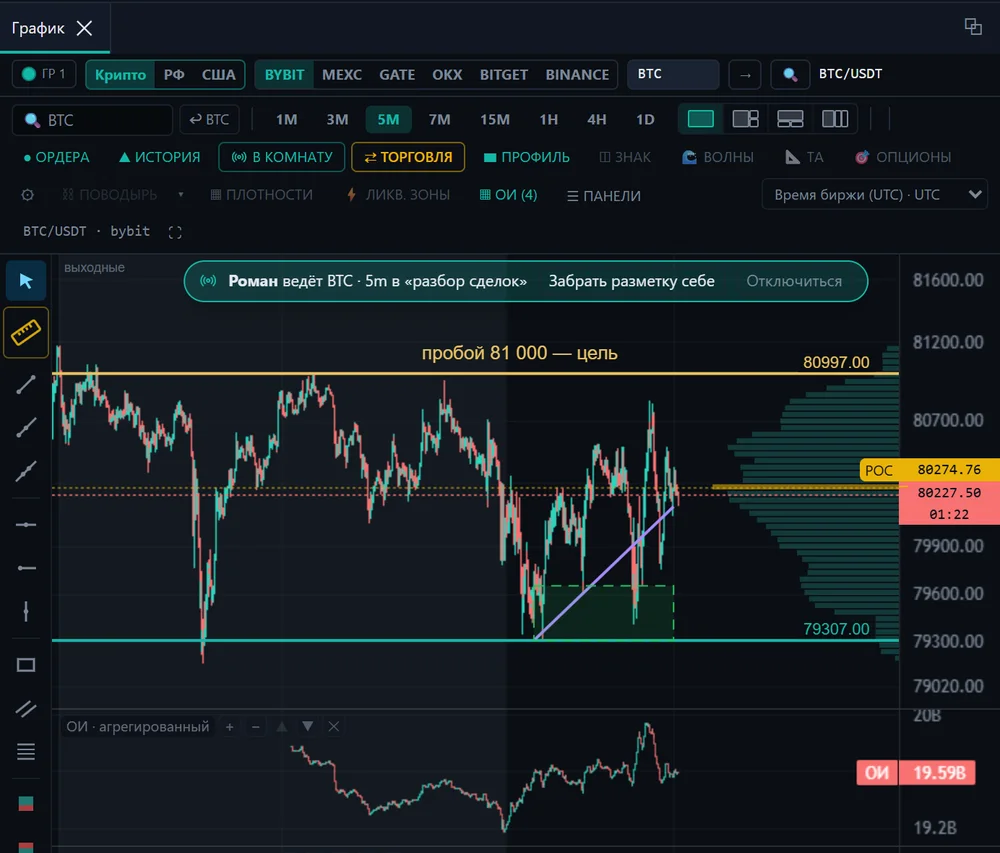Toggle the ИСТОРИЯ history overlay
Screen dimensions: 1000x853
point(159,157)
